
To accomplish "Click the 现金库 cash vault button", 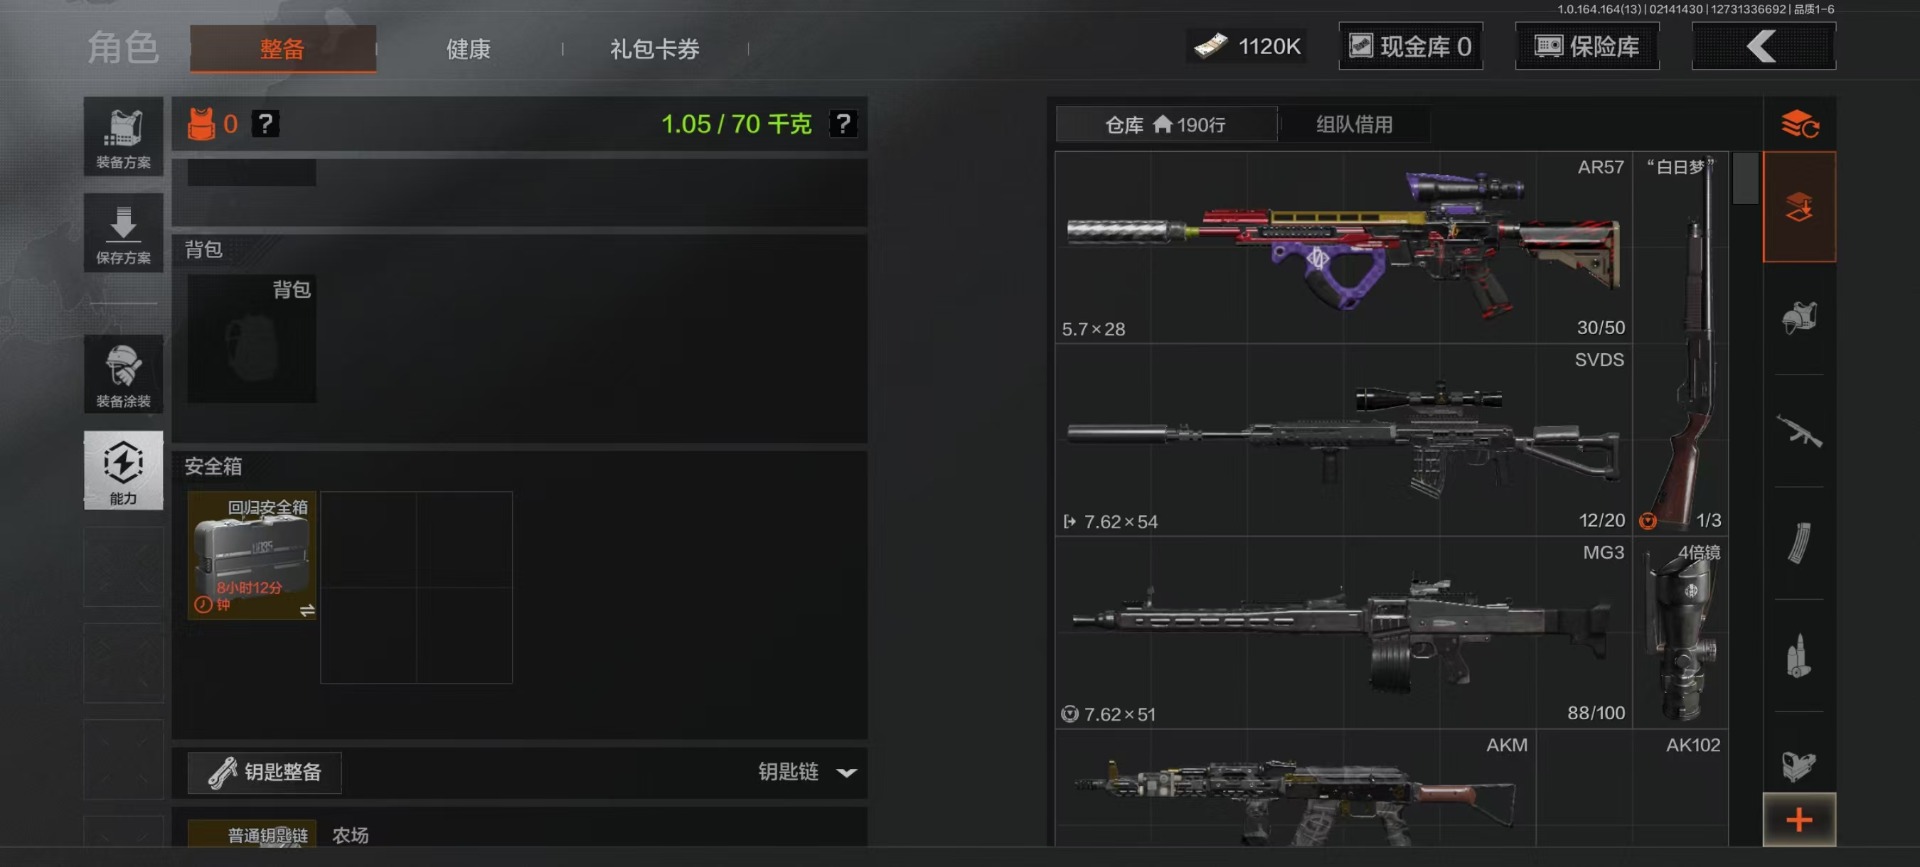I will click(1411, 46).
